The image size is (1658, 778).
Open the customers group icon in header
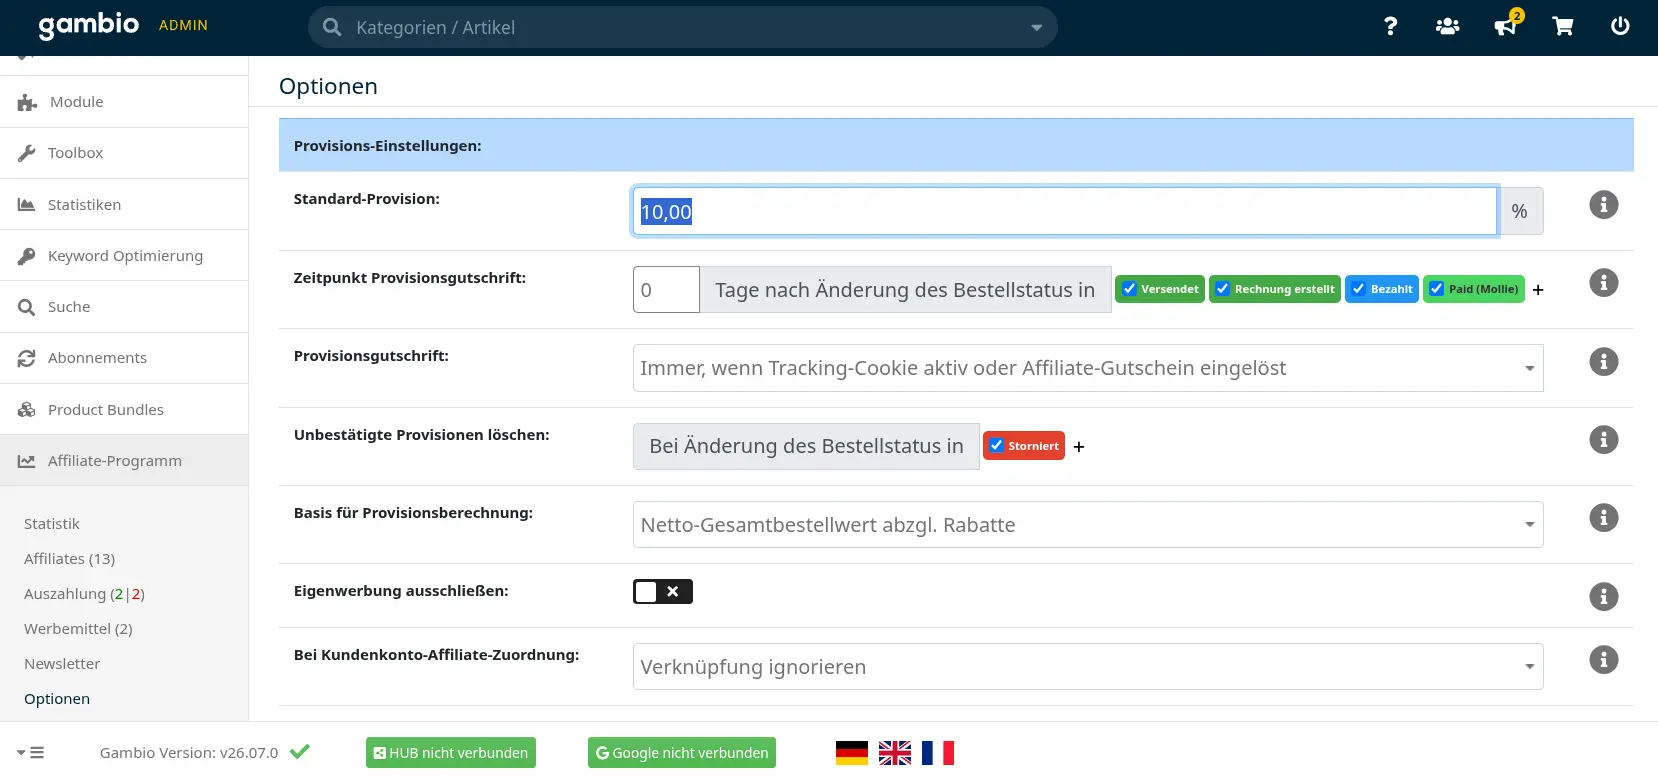click(x=1447, y=27)
